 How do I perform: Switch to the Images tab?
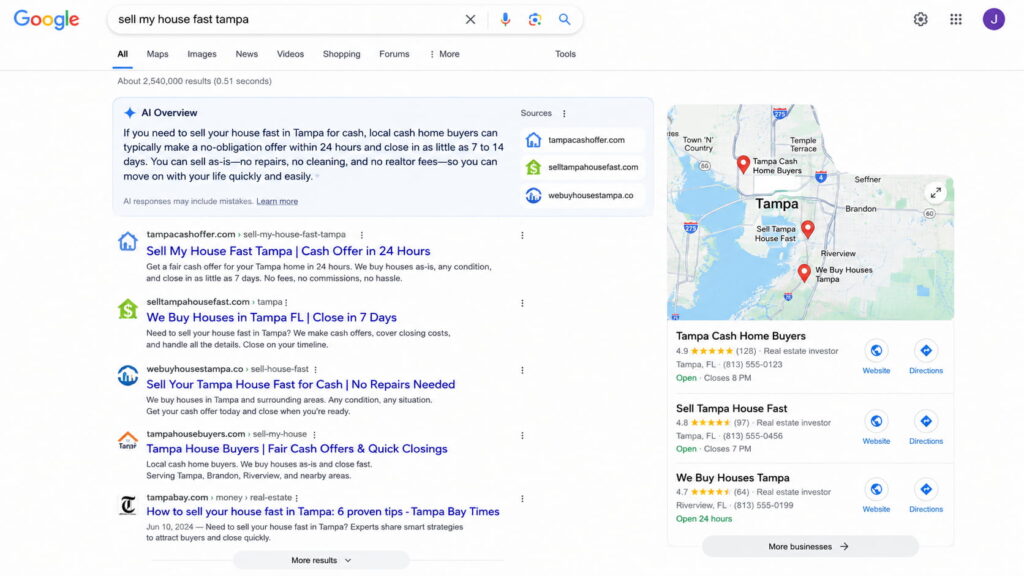pos(202,54)
